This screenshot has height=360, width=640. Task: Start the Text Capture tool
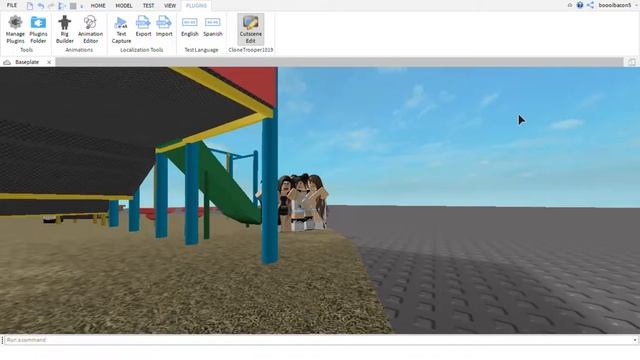[x=121, y=29]
